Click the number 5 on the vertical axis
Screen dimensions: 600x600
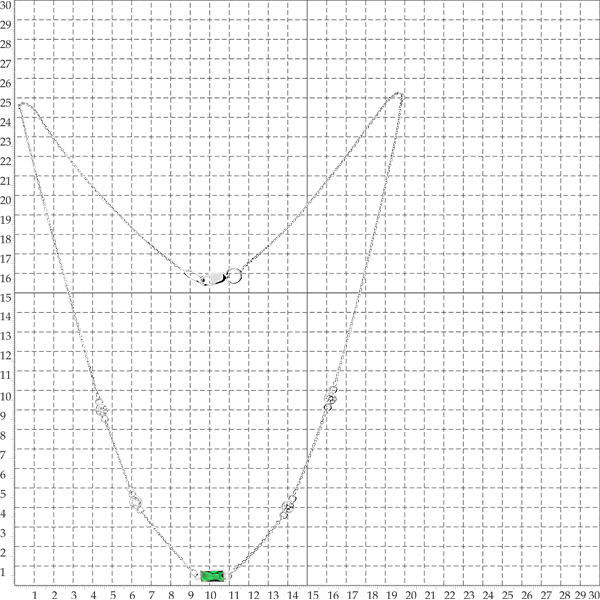[3, 494]
